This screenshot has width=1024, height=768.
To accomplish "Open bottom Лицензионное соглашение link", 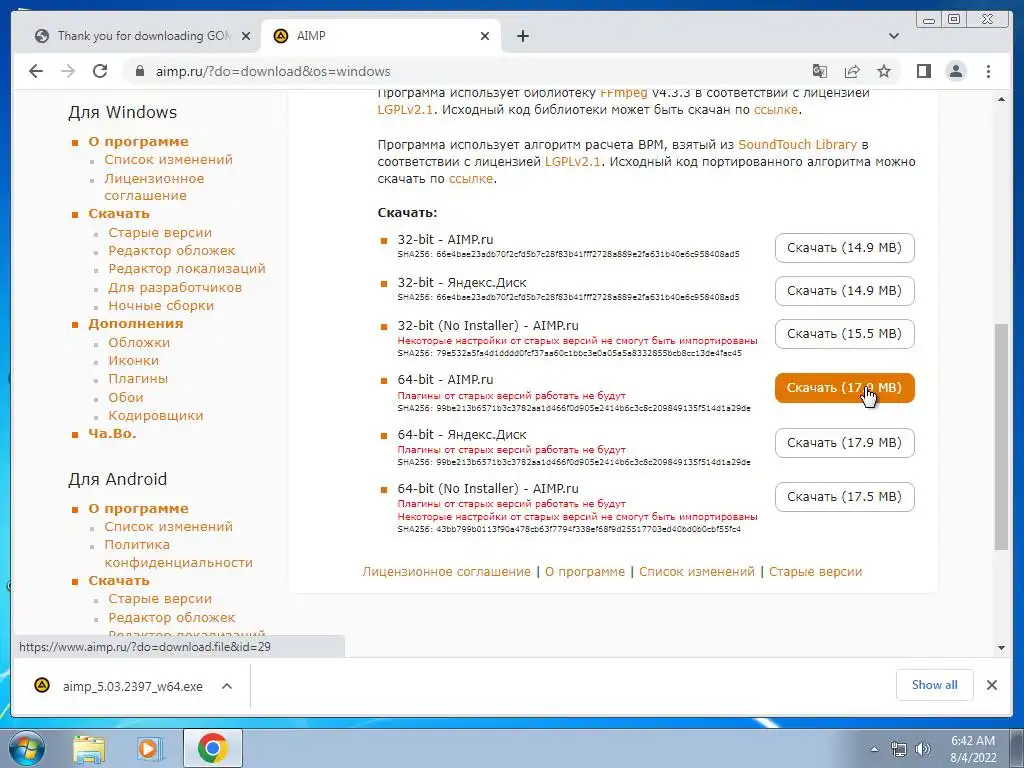I will 447,571.
